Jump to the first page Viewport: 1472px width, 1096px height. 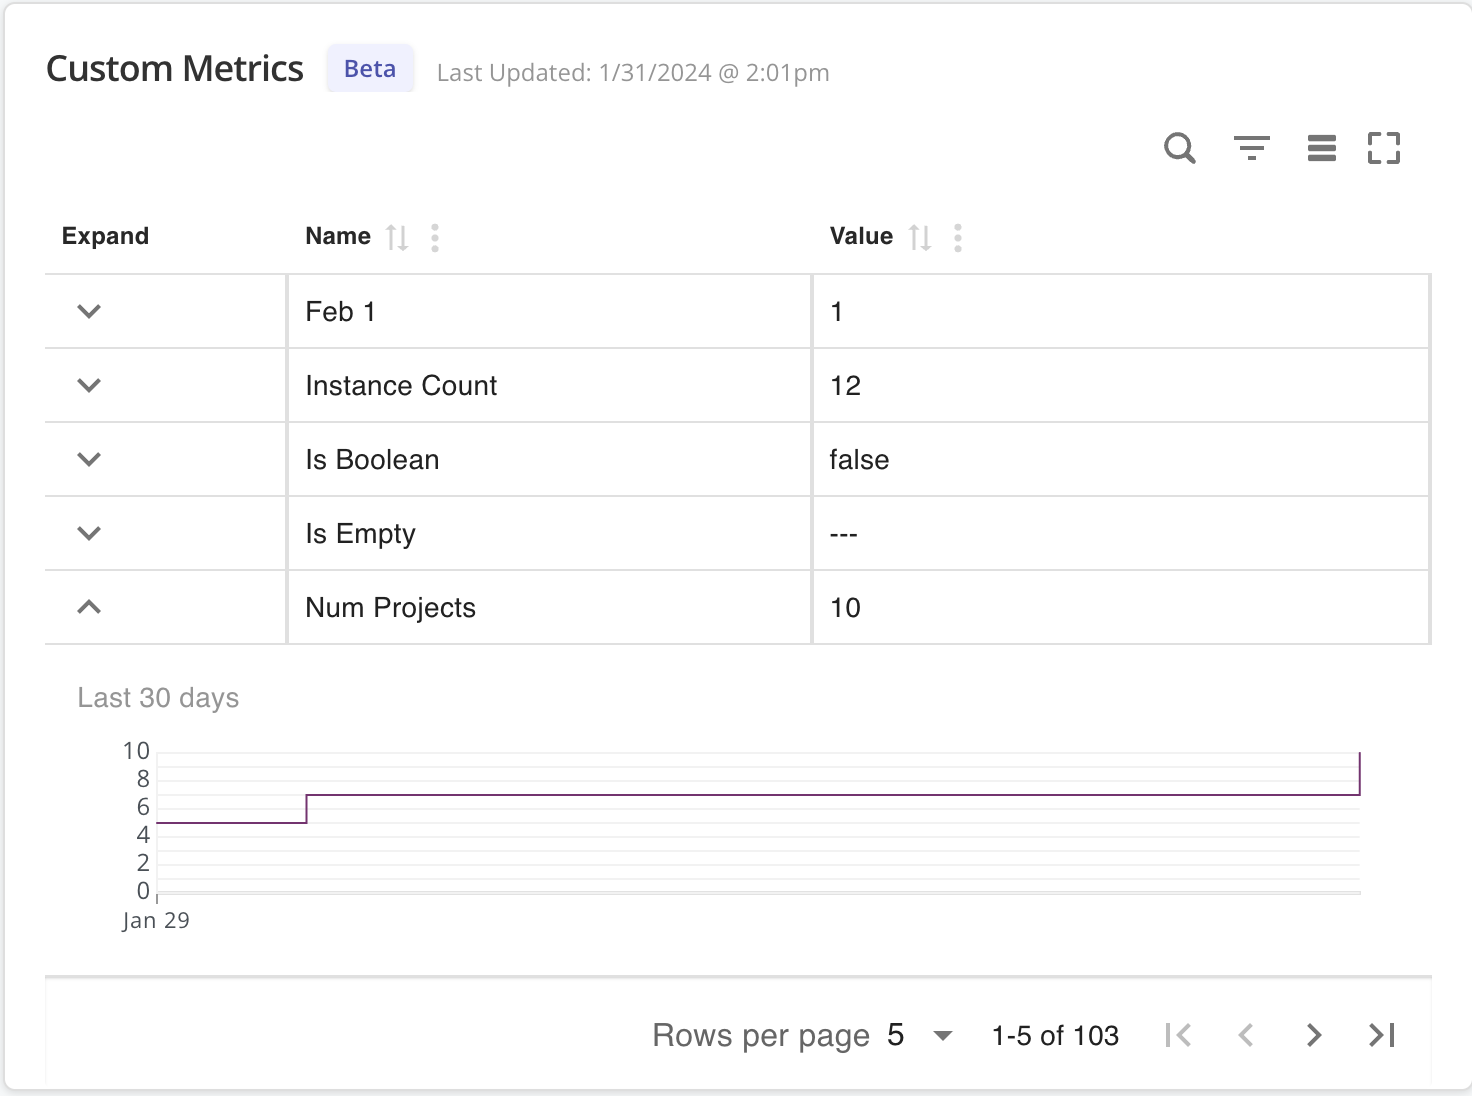(1178, 1035)
